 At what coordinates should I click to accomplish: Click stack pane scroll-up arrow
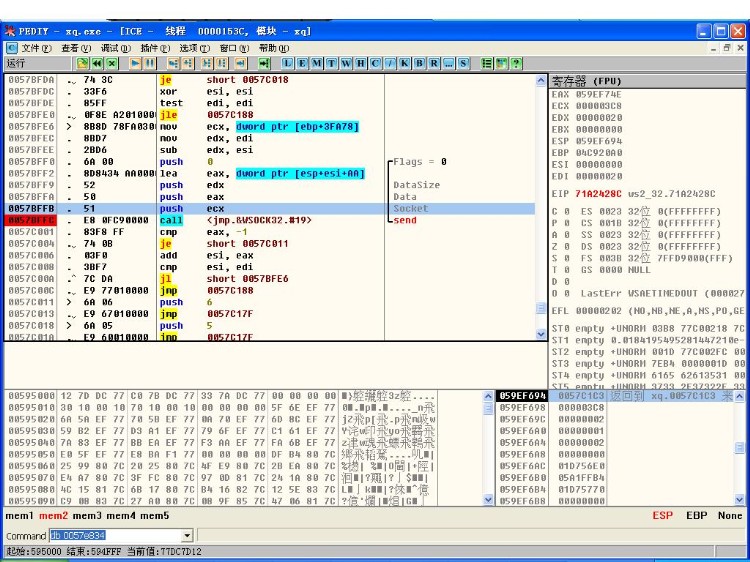(x=739, y=396)
